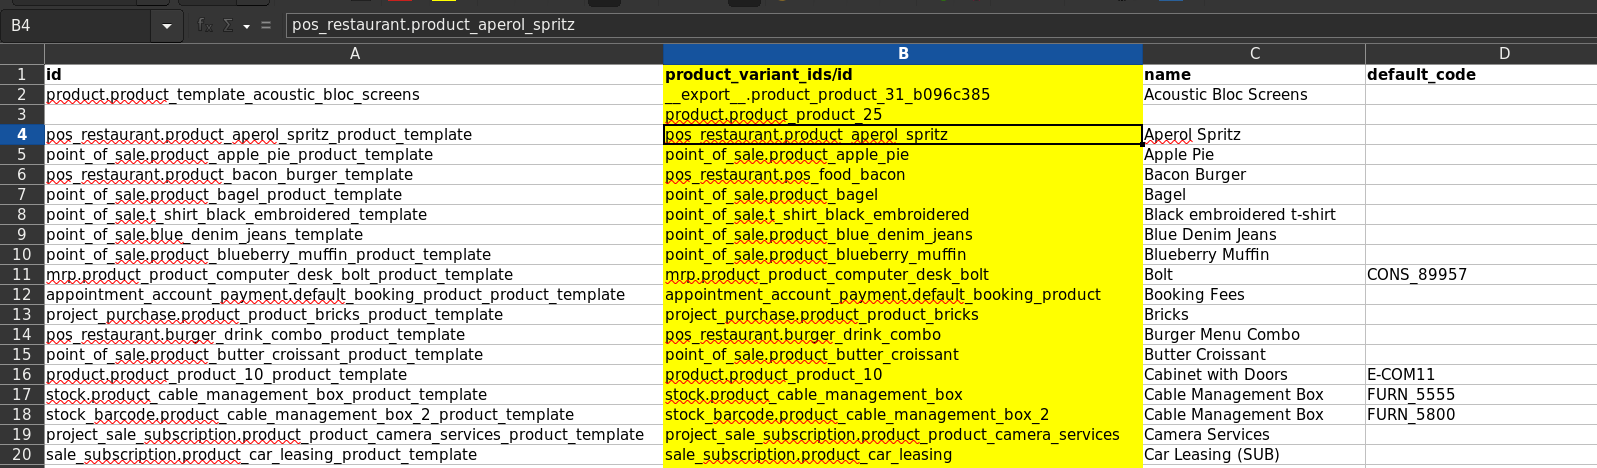1597x468 pixels.
Task: Select the 'Apple Pie' name cell
Action: (x=1254, y=154)
